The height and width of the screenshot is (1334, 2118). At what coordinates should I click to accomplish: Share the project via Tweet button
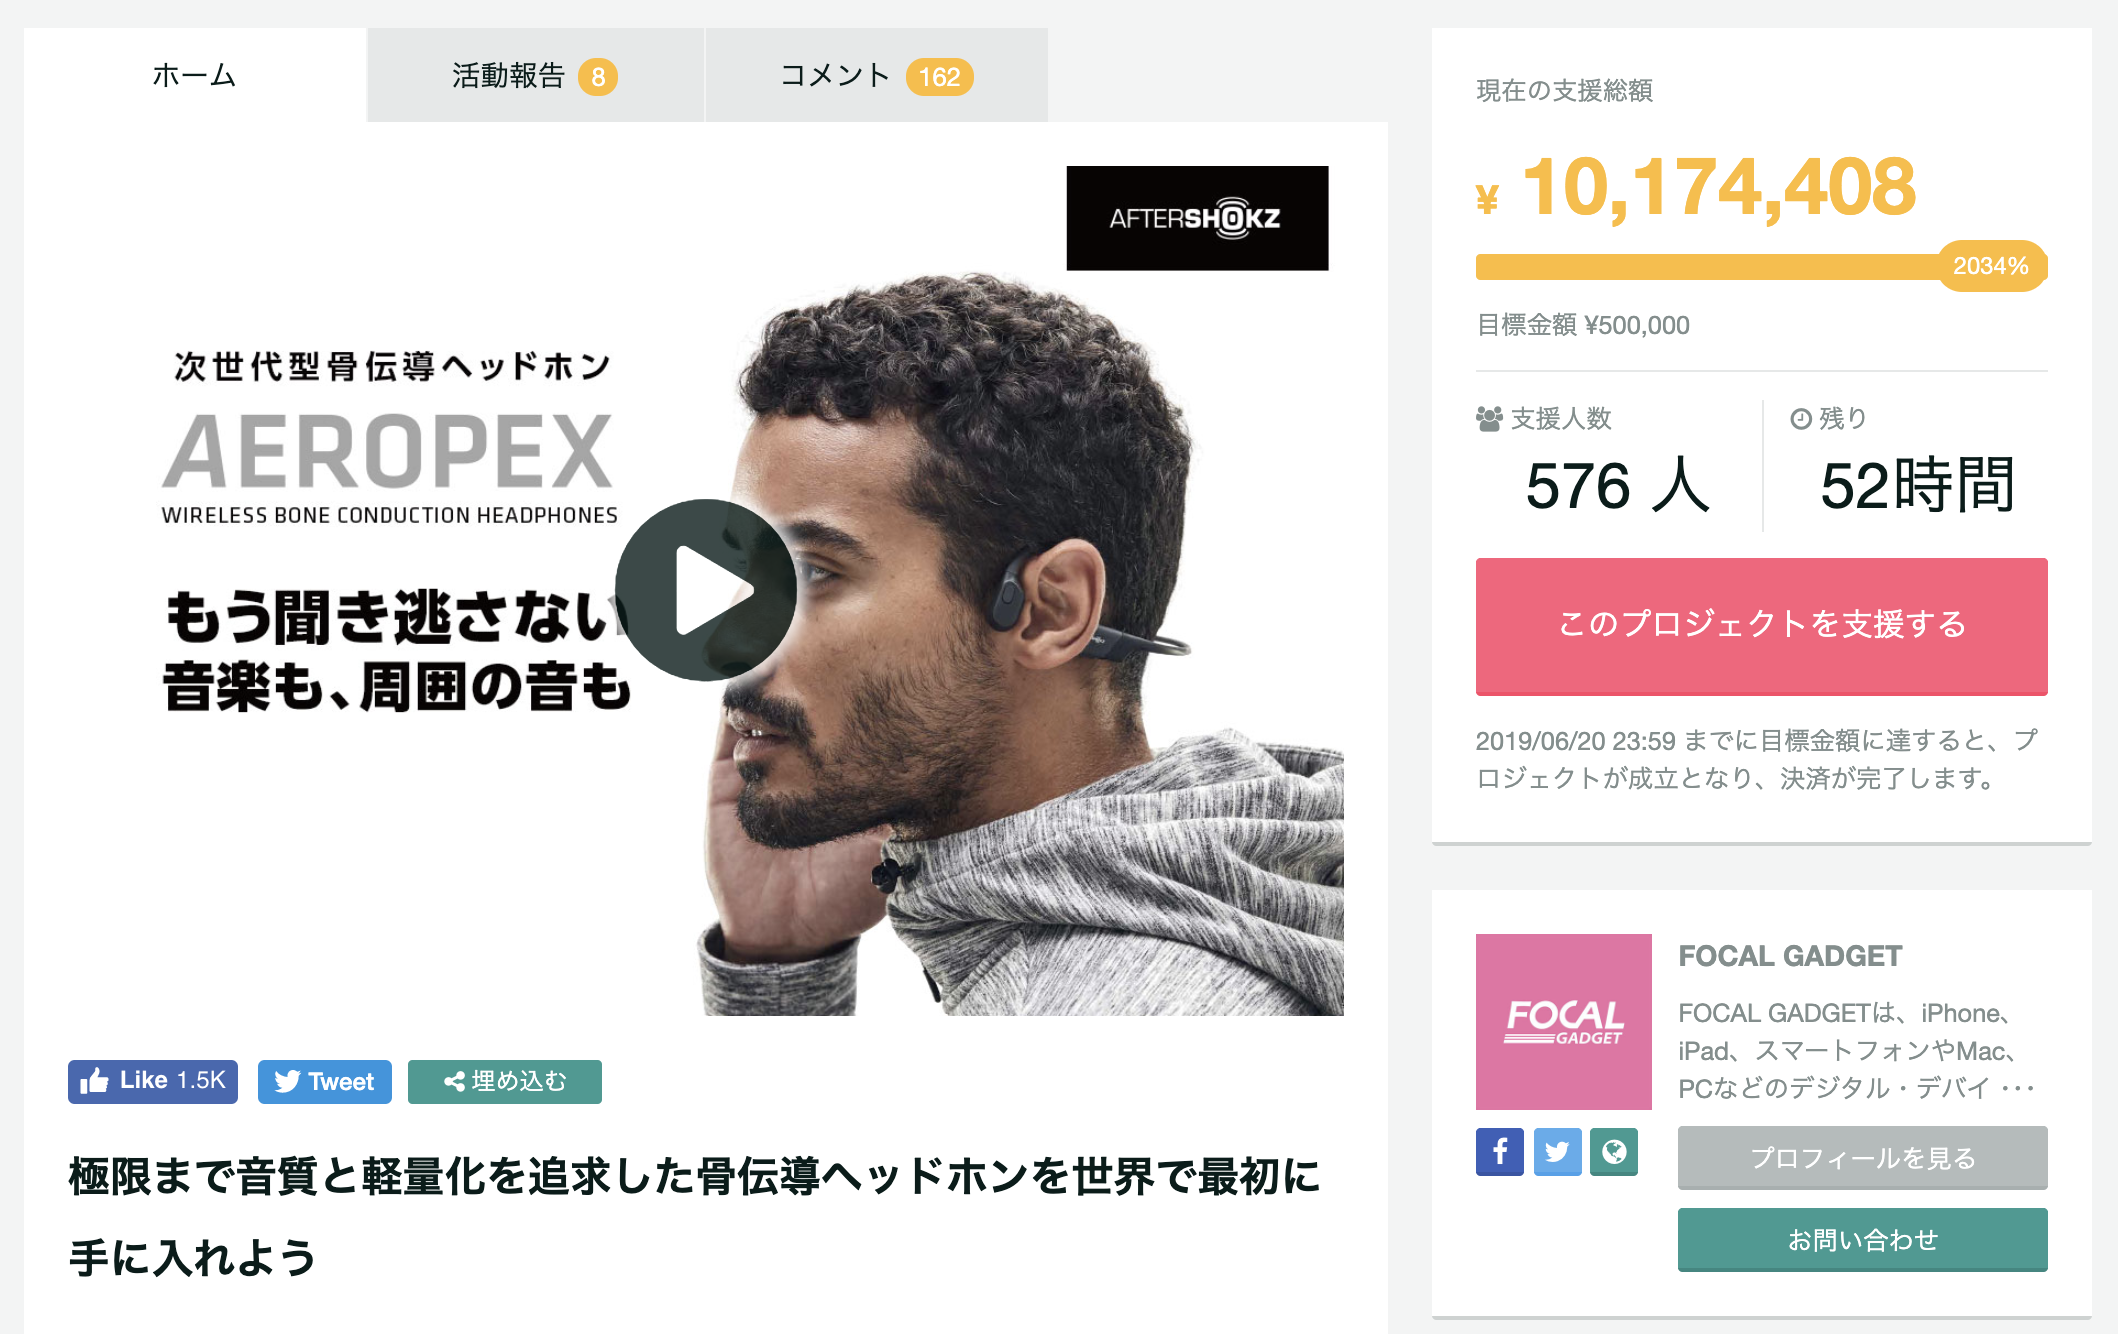coord(325,1081)
